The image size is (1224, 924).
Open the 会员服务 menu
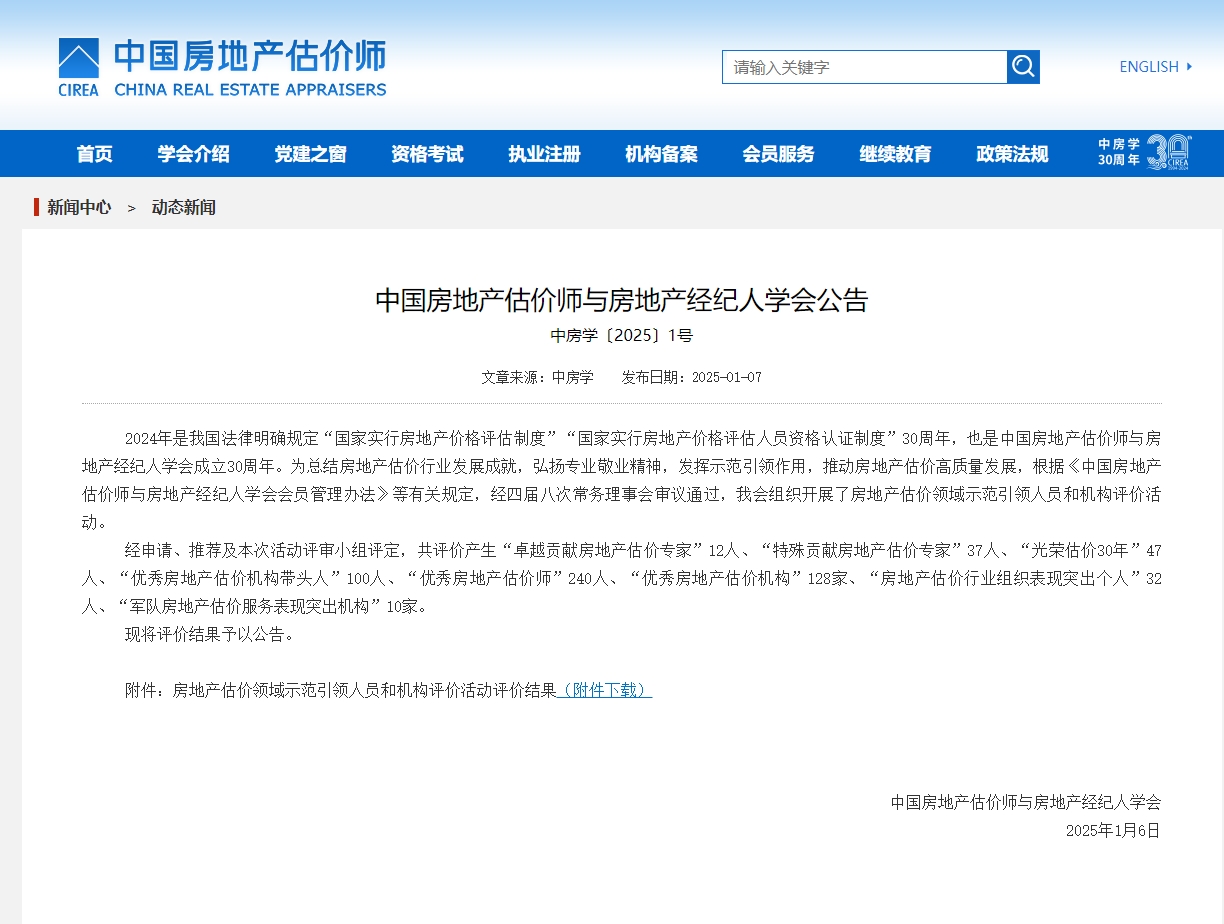coord(778,154)
